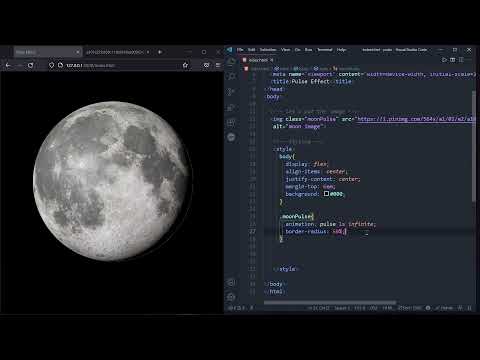Click the round activity bar icon below Extensions
Viewport: 480px width, 360px height.
(231, 137)
